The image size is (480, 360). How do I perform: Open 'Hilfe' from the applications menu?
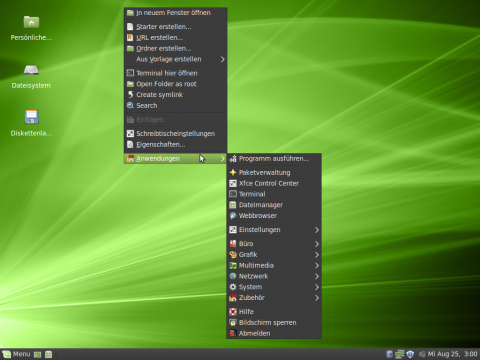point(274,312)
